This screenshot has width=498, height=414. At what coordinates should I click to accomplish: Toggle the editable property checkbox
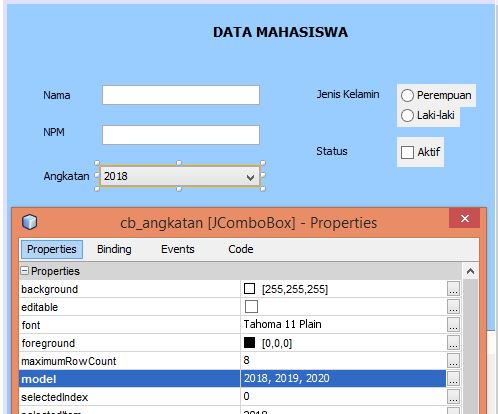coord(251,307)
